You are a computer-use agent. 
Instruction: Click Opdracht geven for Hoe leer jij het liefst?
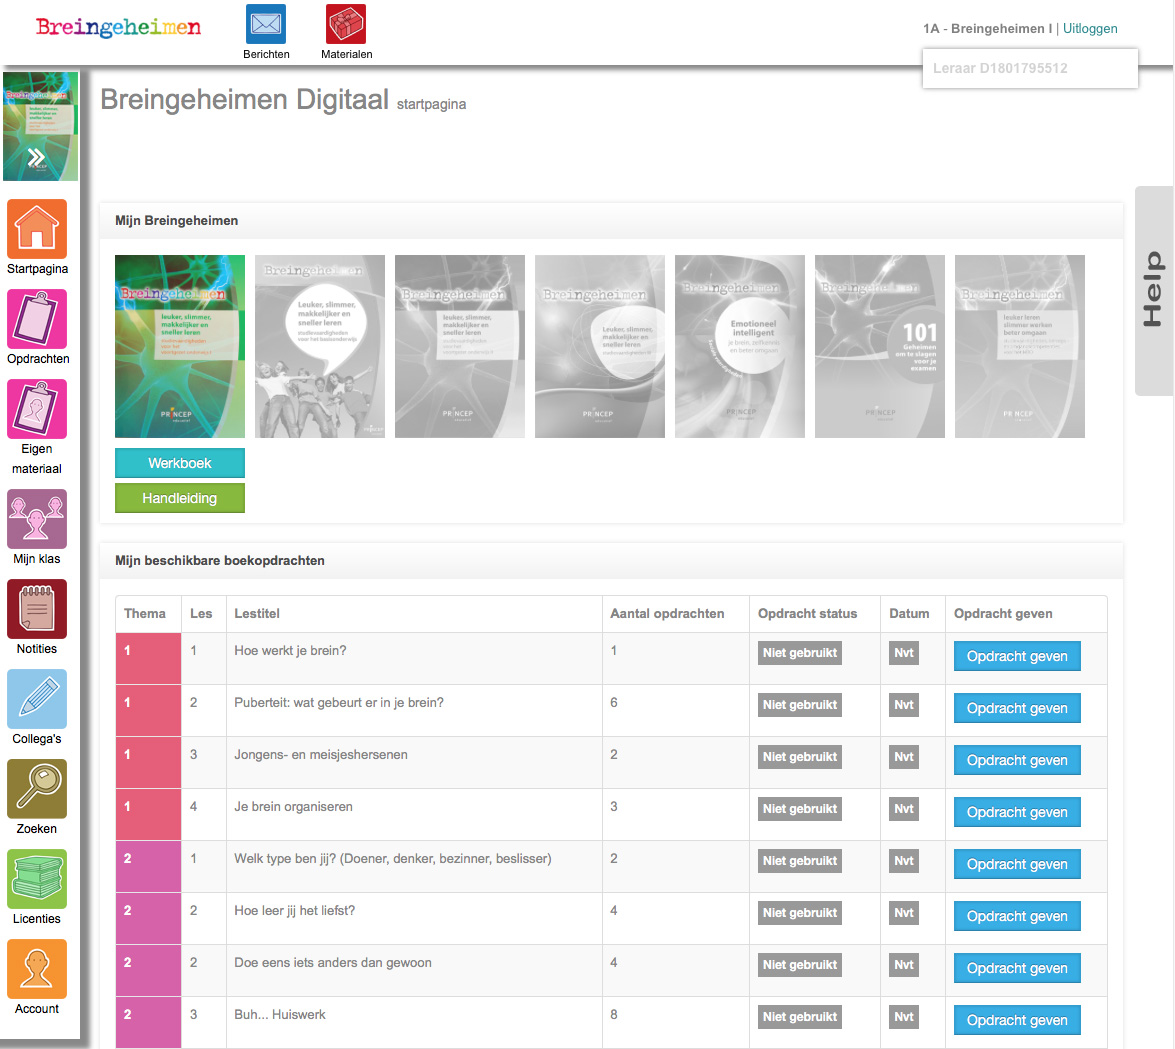point(1017,916)
